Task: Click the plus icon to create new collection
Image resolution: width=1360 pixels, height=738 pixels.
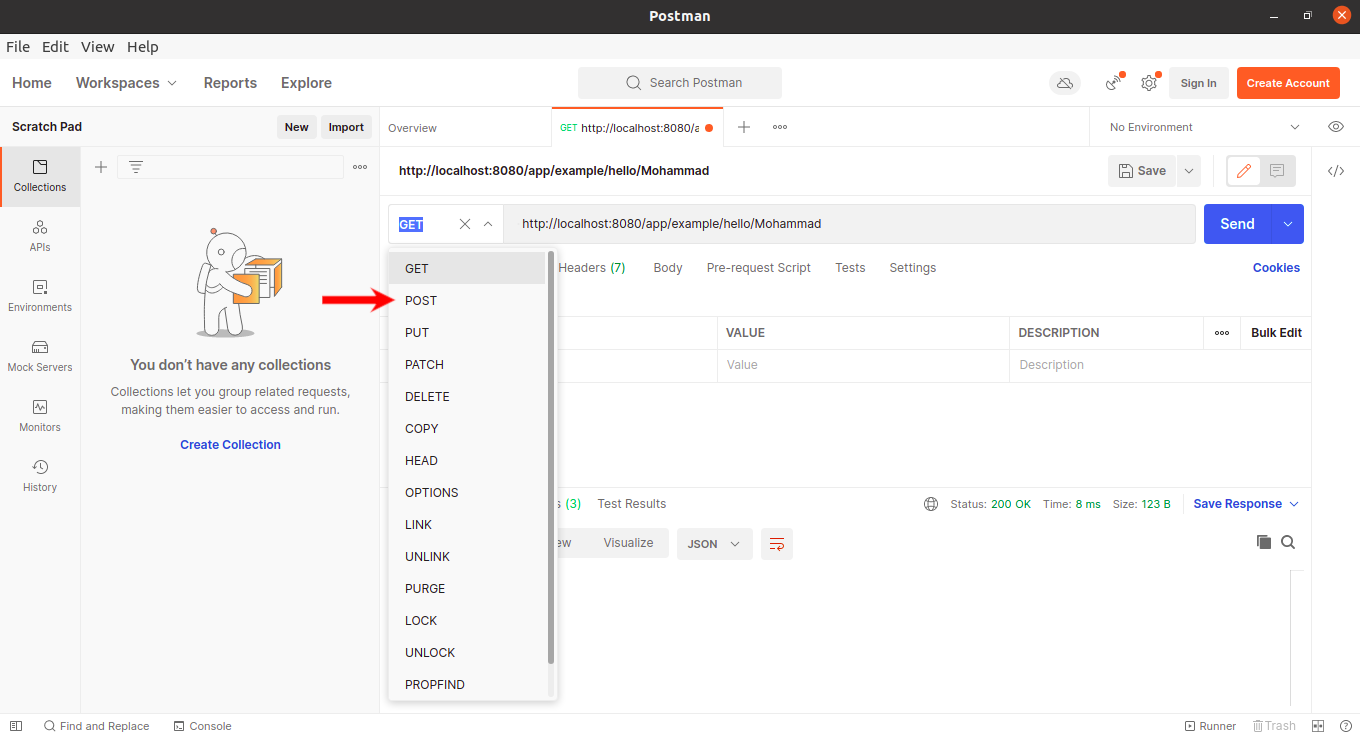Action: [x=101, y=167]
